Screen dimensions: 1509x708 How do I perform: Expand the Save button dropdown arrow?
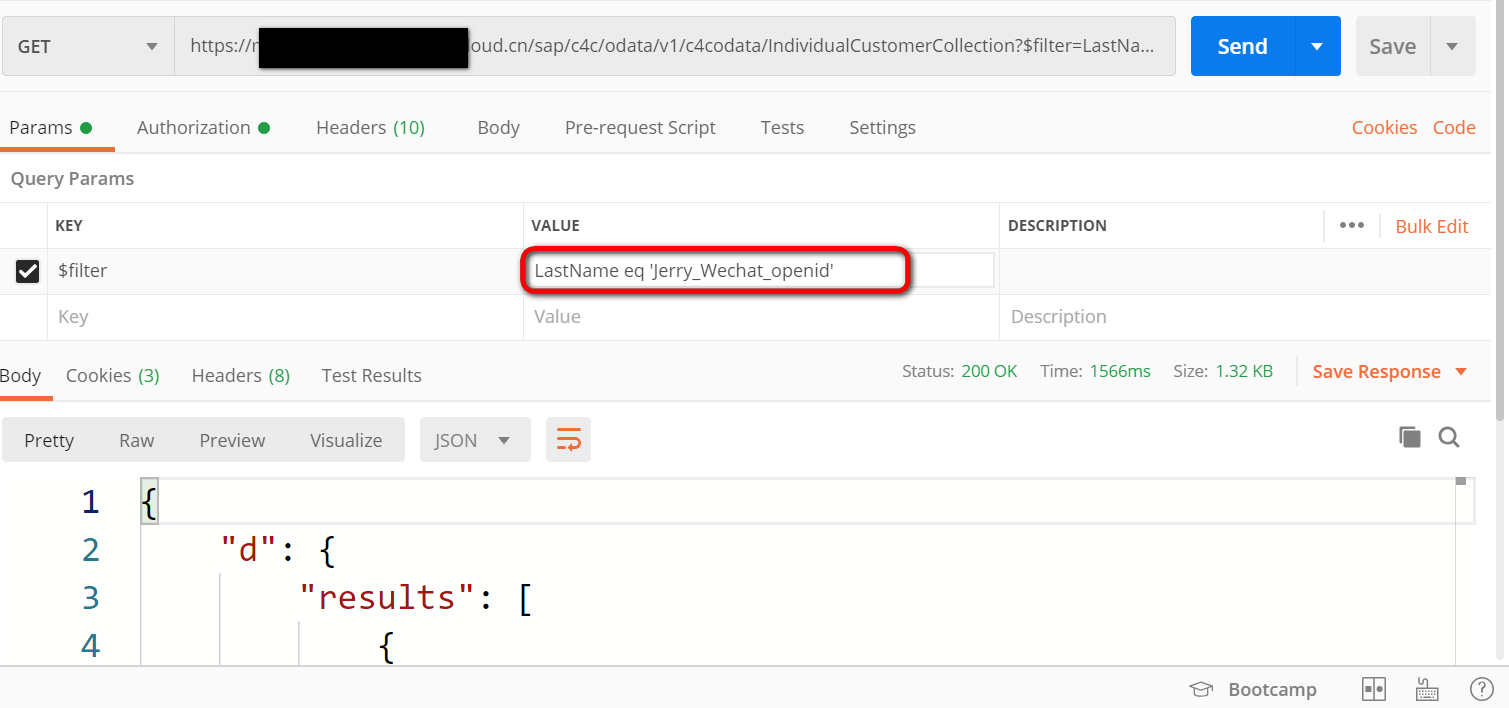click(x=1453, y=46)
